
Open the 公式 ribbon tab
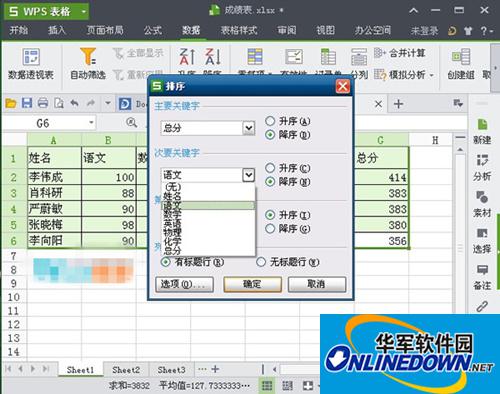[x=153, y=31]
